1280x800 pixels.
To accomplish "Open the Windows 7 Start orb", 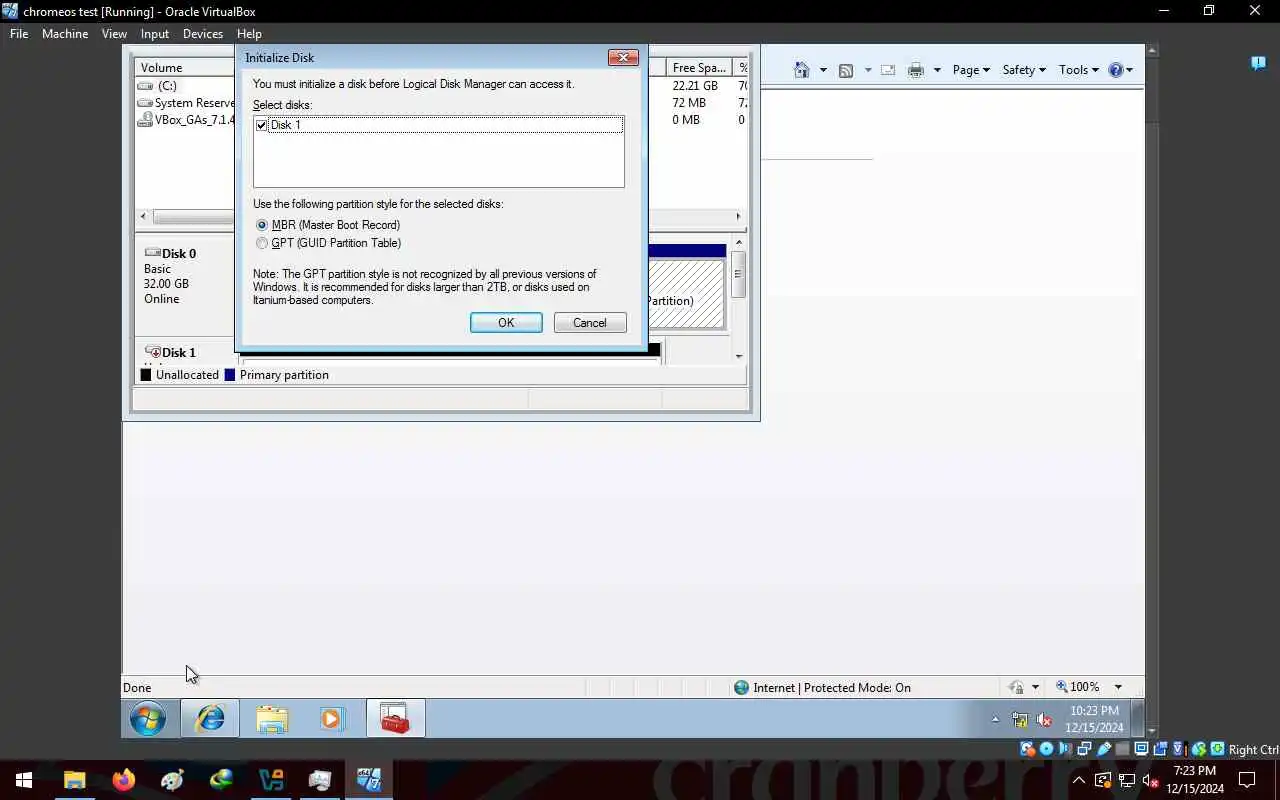I will point(148,719).
